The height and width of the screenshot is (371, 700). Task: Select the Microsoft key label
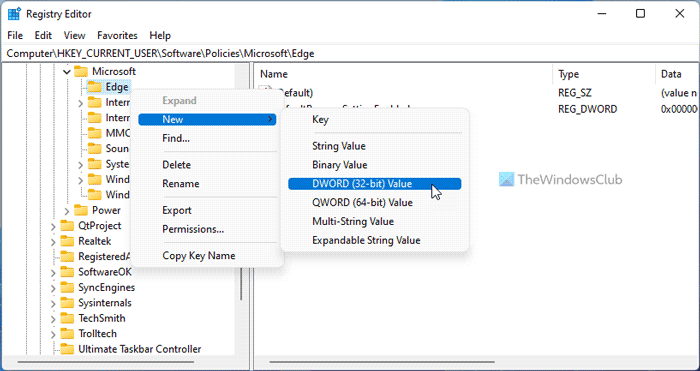point(114,71)
